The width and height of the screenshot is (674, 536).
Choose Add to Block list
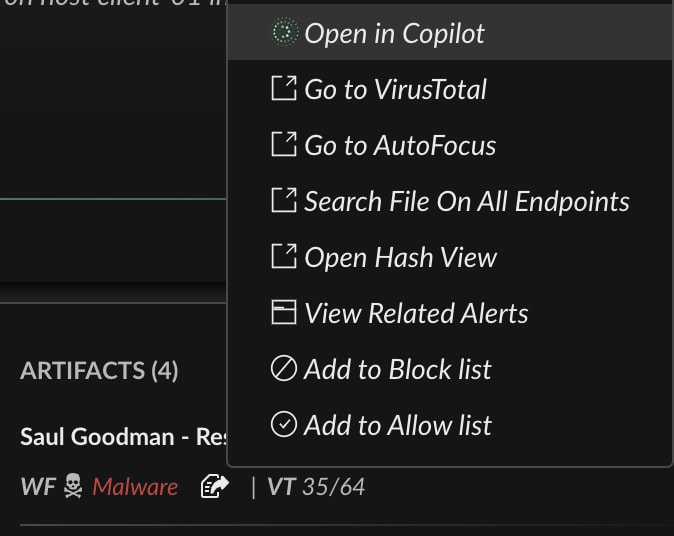click(397, 369)
